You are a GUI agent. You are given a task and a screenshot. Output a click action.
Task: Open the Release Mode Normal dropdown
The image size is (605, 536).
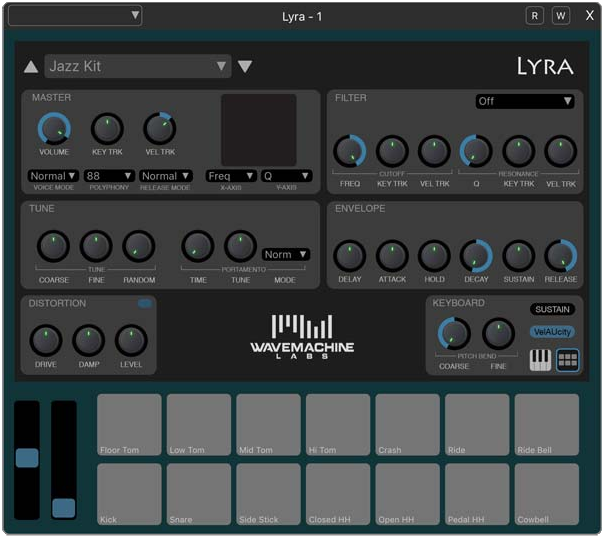coord(165,176)
